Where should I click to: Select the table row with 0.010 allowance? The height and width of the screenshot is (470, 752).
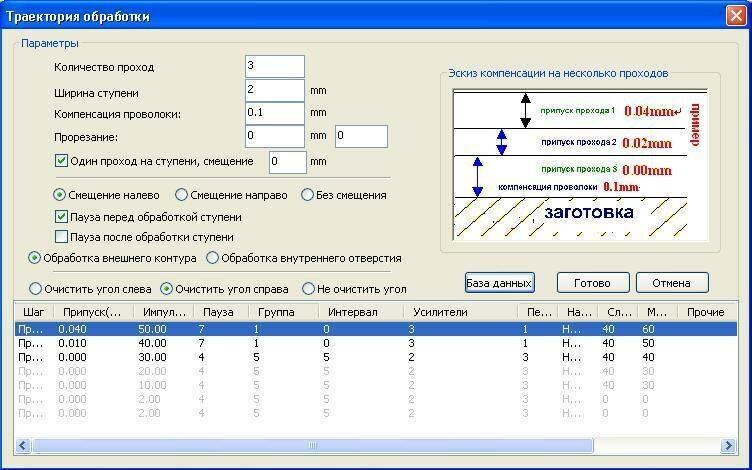[300, 343]
